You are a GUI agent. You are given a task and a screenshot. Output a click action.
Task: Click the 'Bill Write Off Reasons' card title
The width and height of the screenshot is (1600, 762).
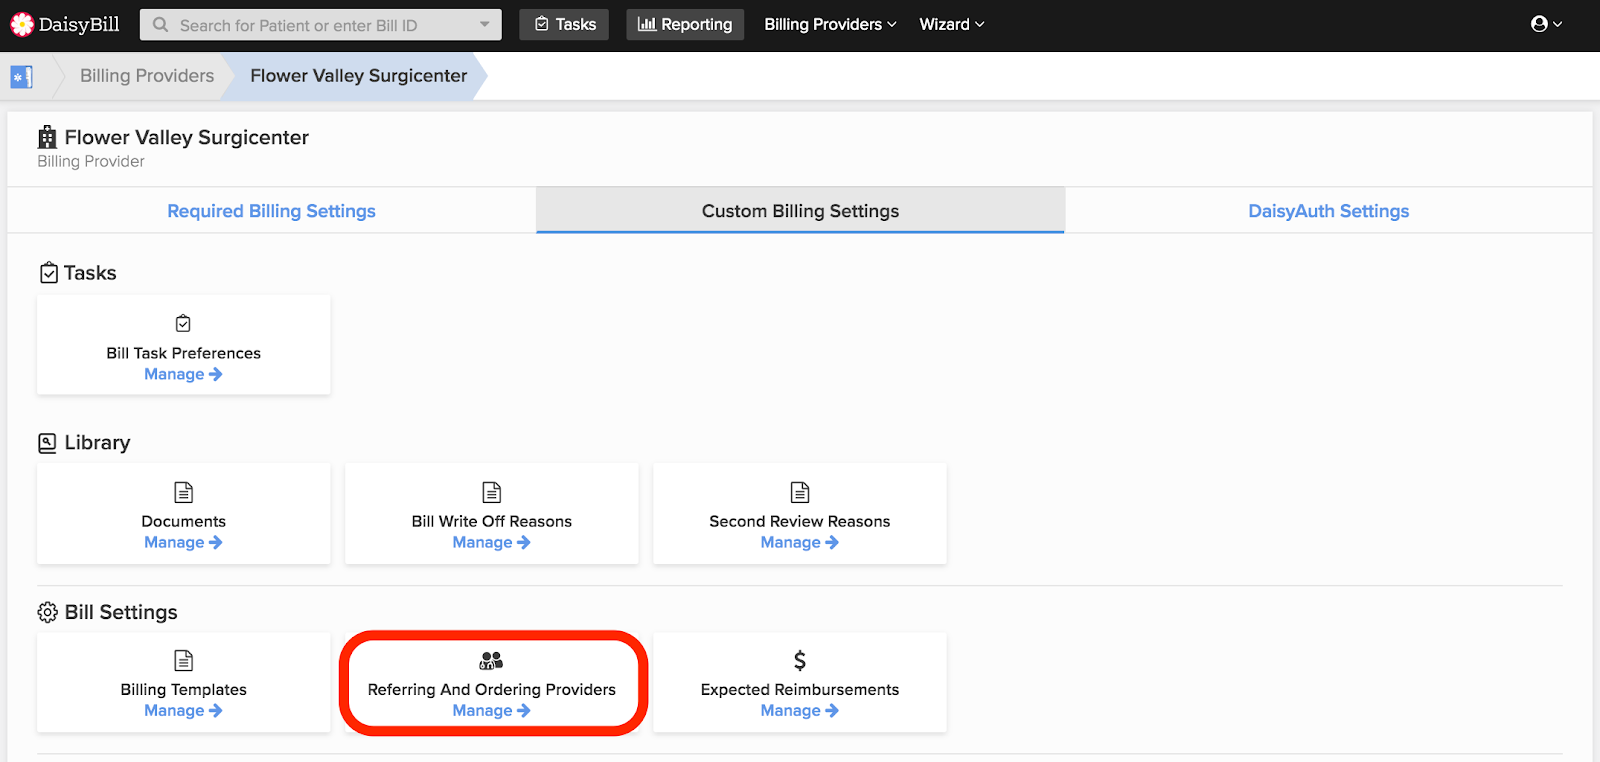tap(492, 521)
